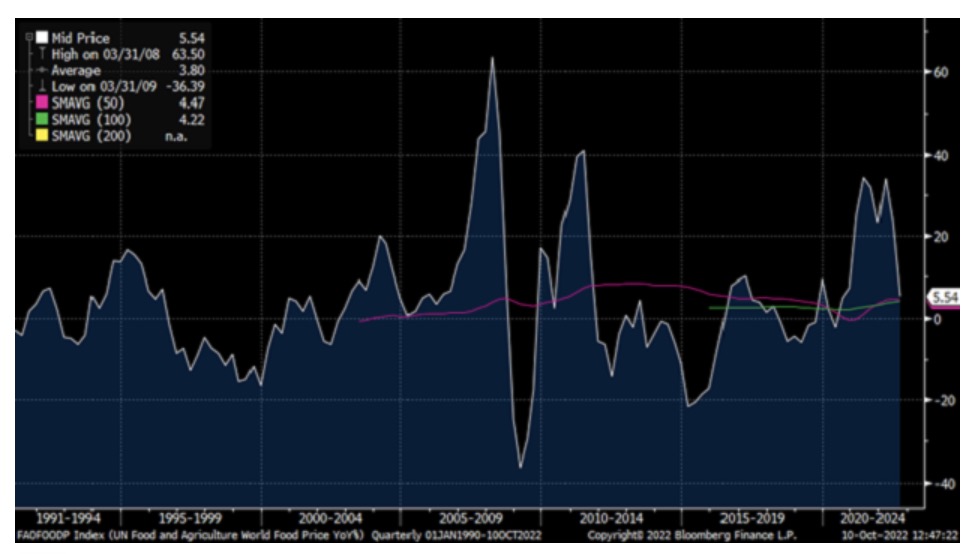This screenshot has height=554, width=974.
Task: Click the white Mid Price color swatch
Action: click(x=42, y=38)
